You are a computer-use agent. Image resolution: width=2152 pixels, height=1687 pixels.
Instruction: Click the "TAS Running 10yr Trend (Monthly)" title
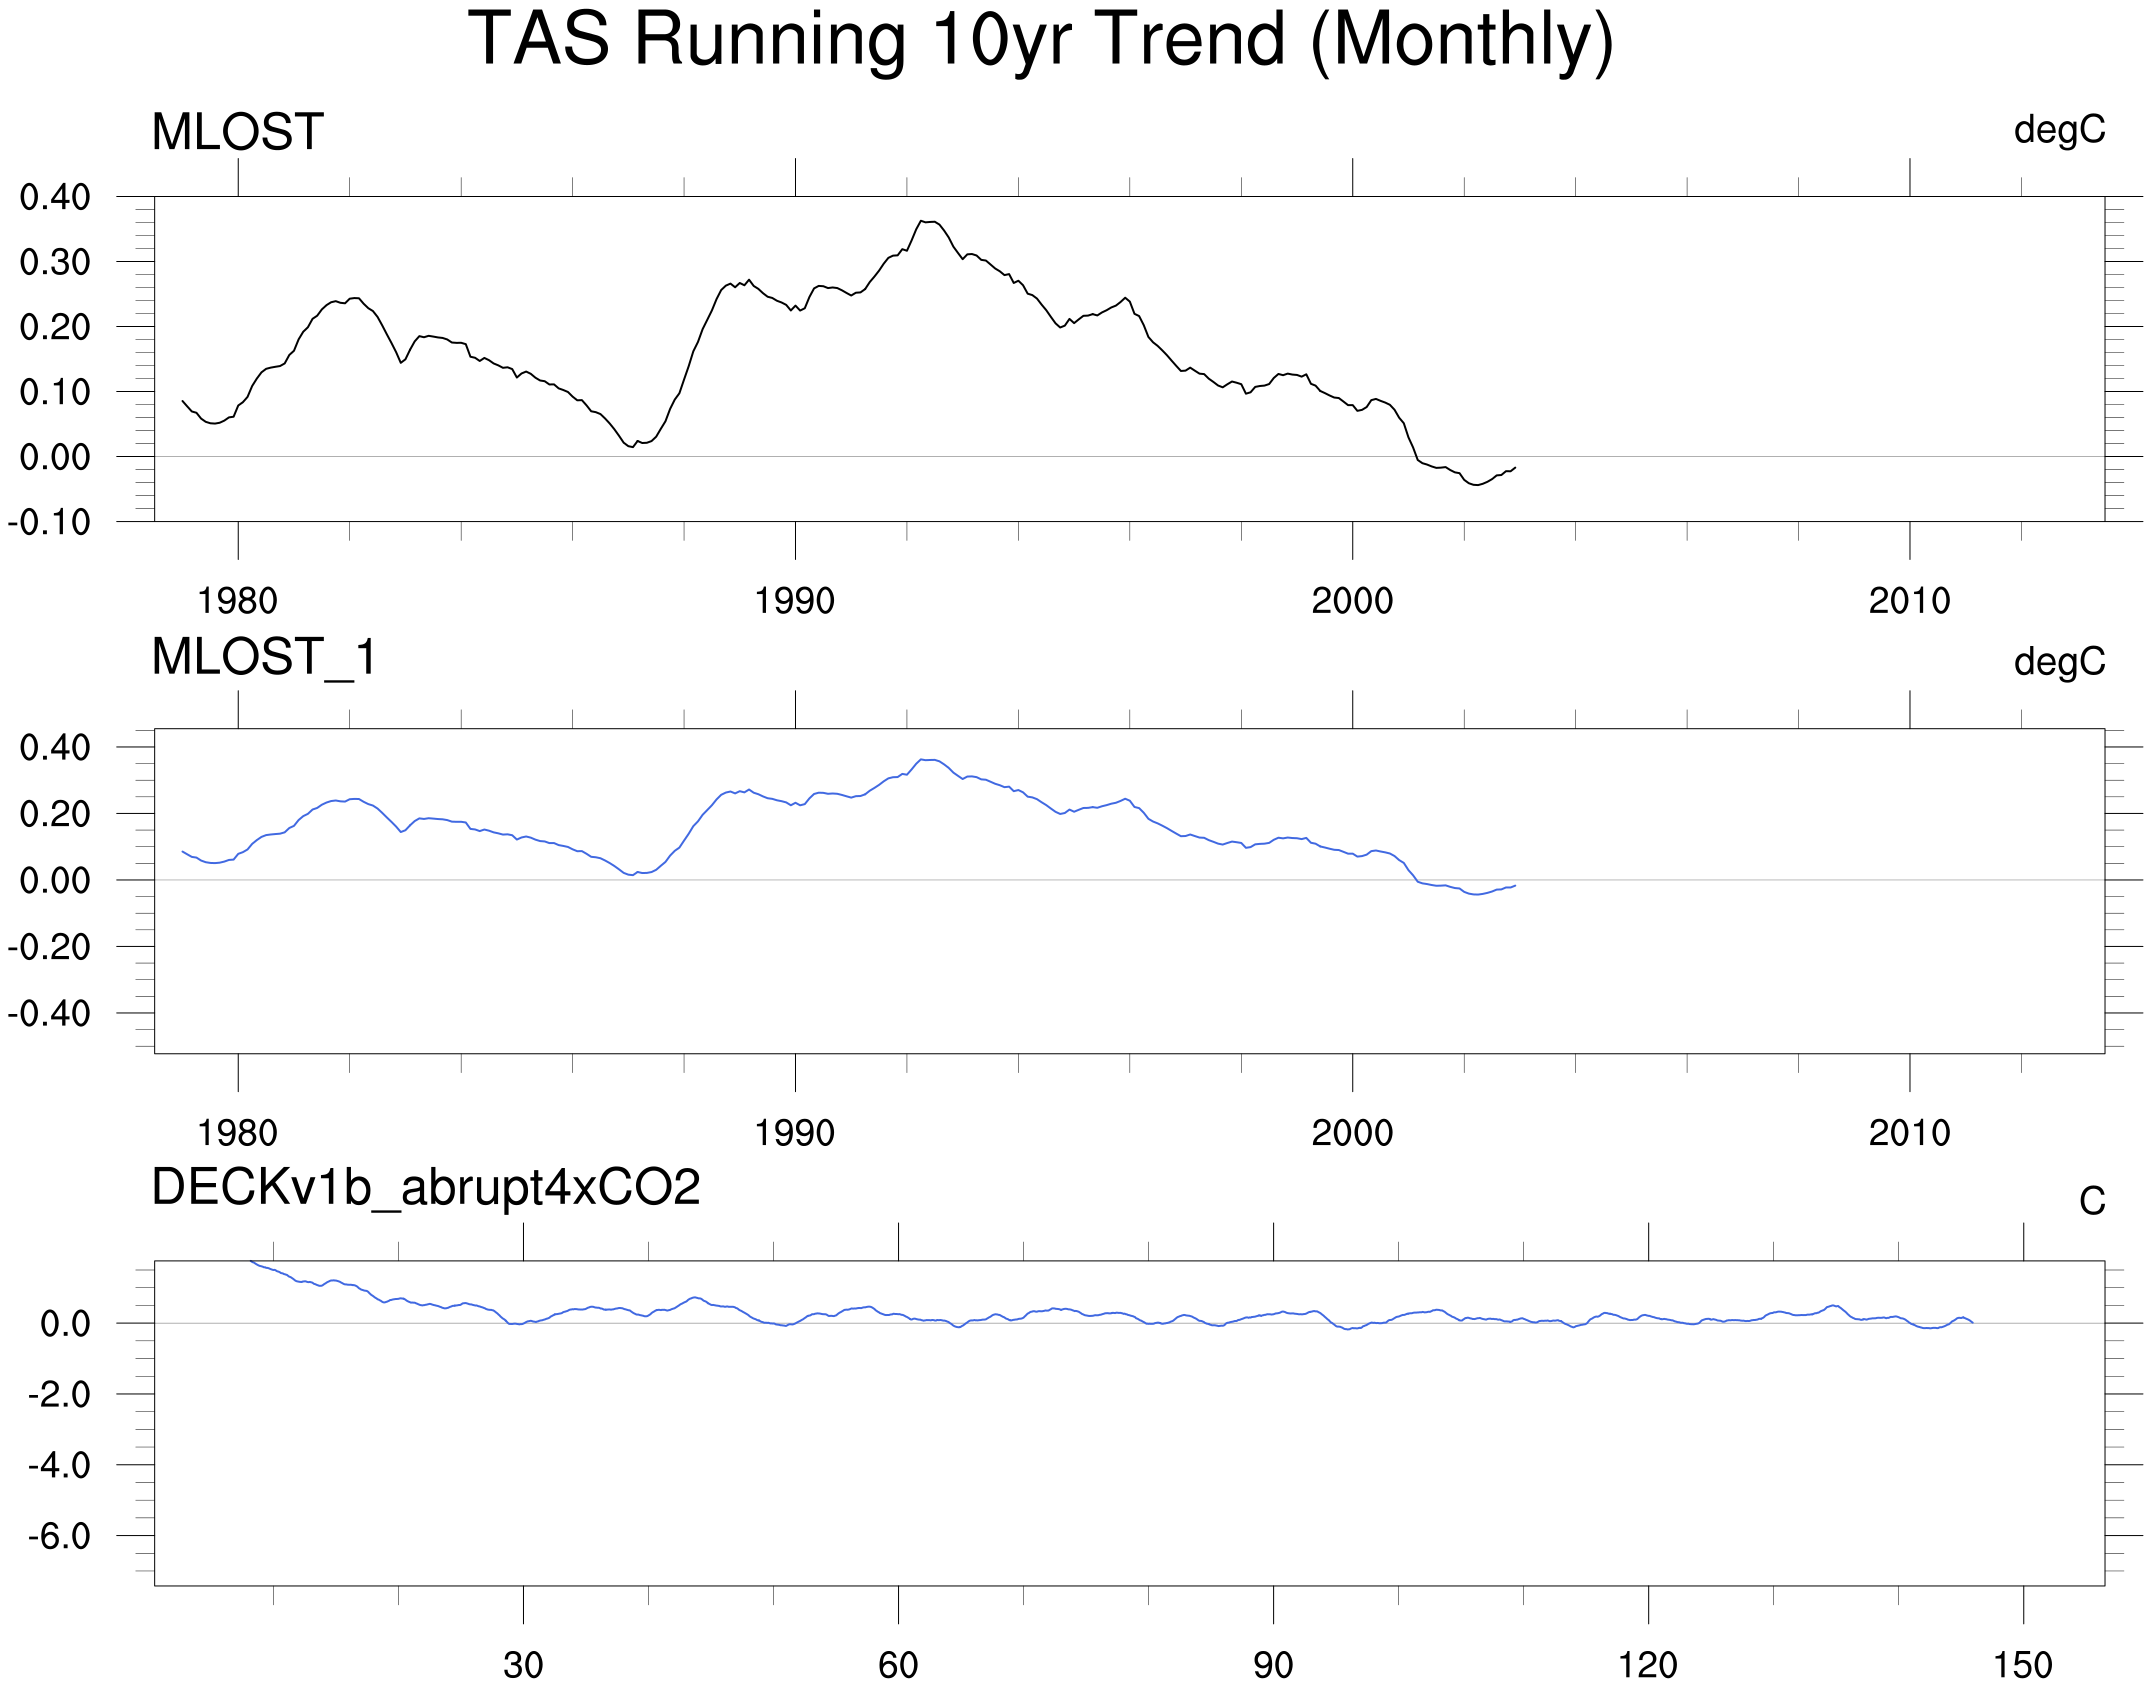point(1040,40)
